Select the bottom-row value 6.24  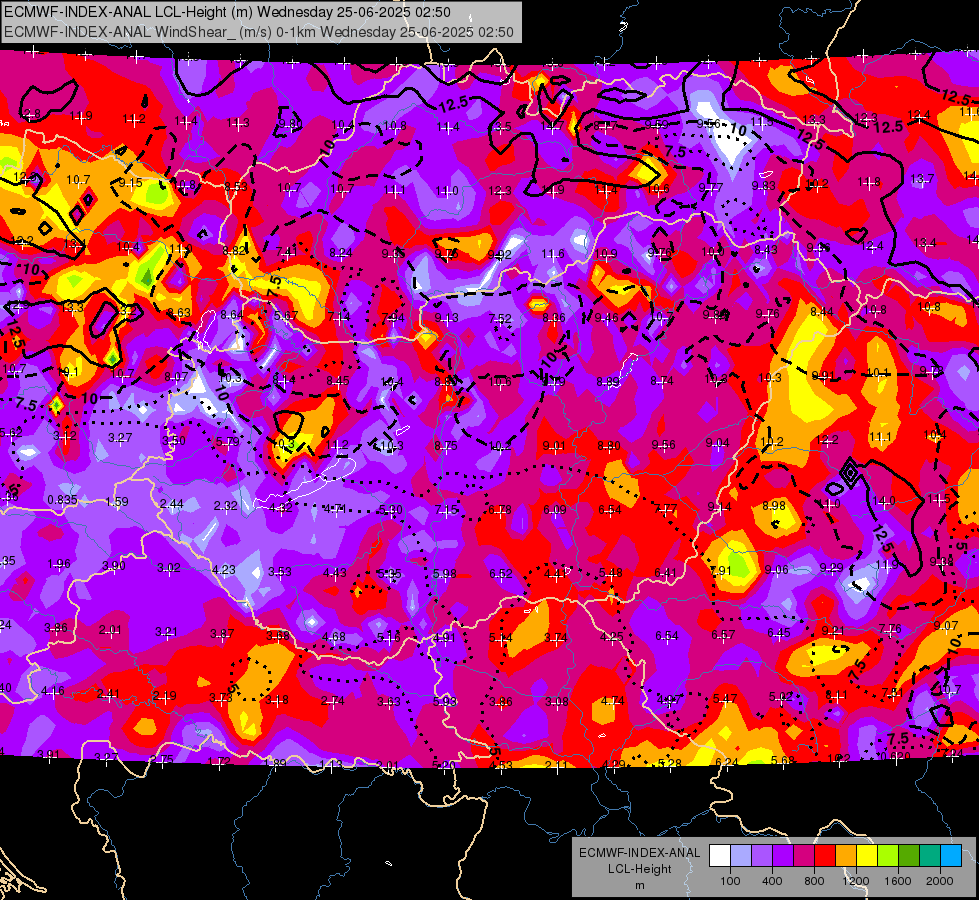click(726, 762)
